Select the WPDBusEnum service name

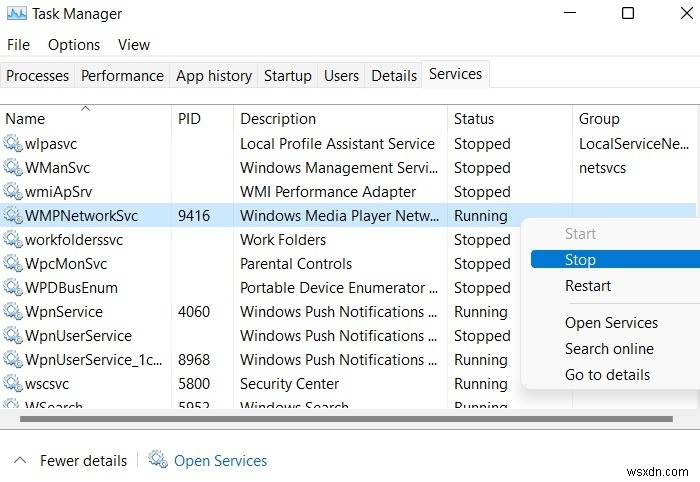click(x=71, y=287)
